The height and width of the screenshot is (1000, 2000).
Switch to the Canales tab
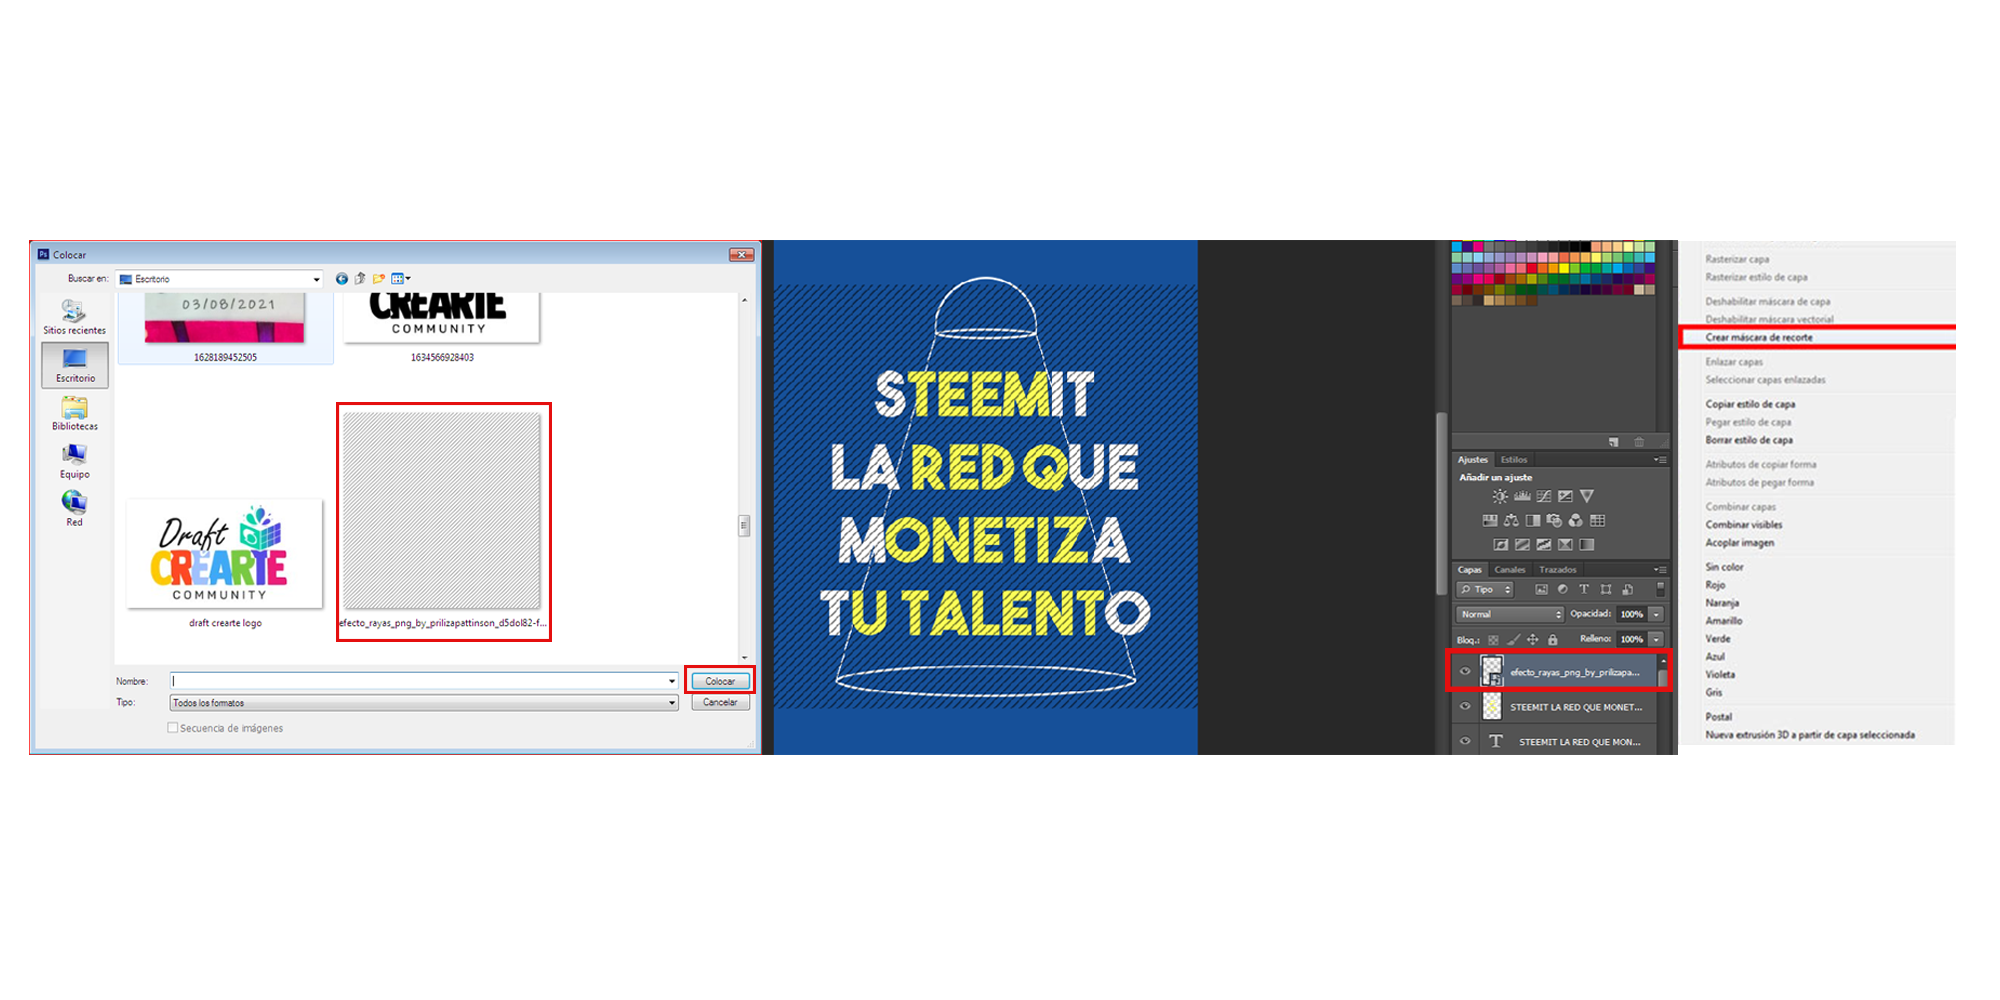pyautogui.click(x=1510, y=570)
